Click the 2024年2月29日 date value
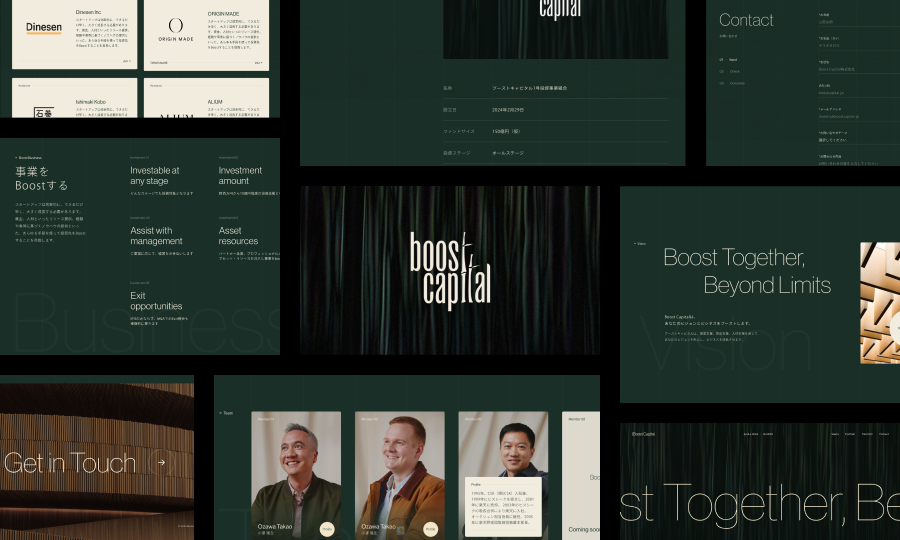Viewport: 900px width, 540px height. [x=508, y=110]
